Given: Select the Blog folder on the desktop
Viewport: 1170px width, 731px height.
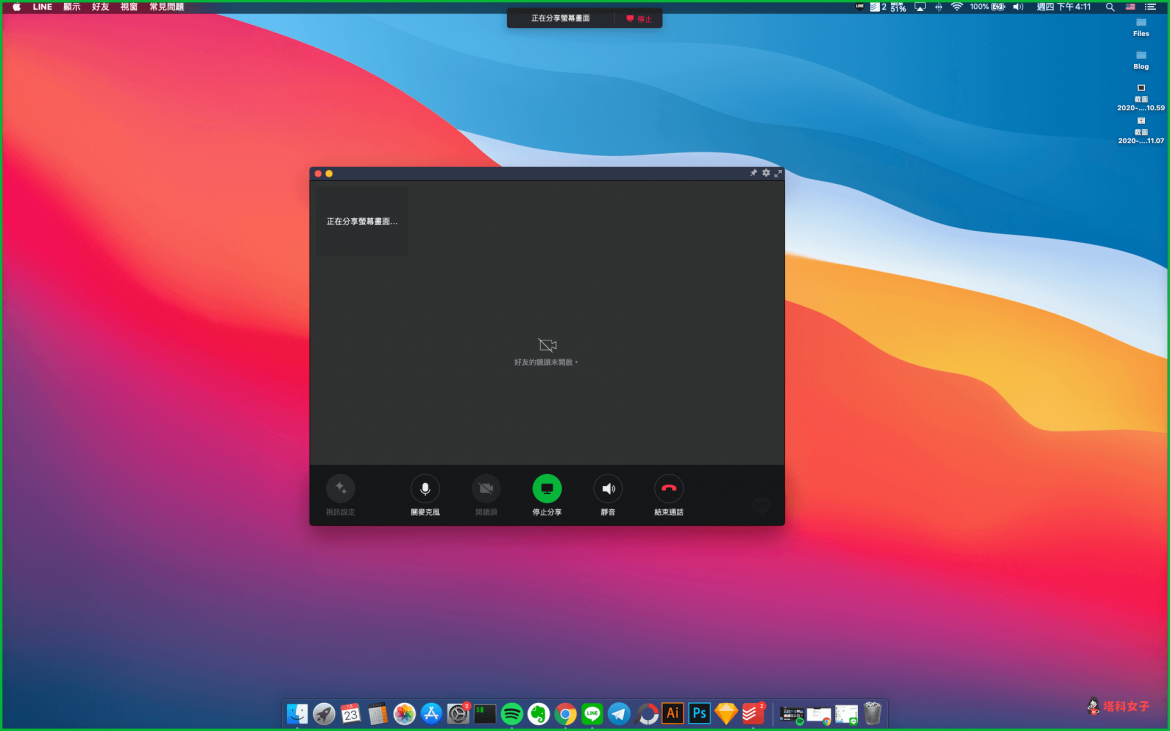Looking at the screenshot, I should (1141, 56).
